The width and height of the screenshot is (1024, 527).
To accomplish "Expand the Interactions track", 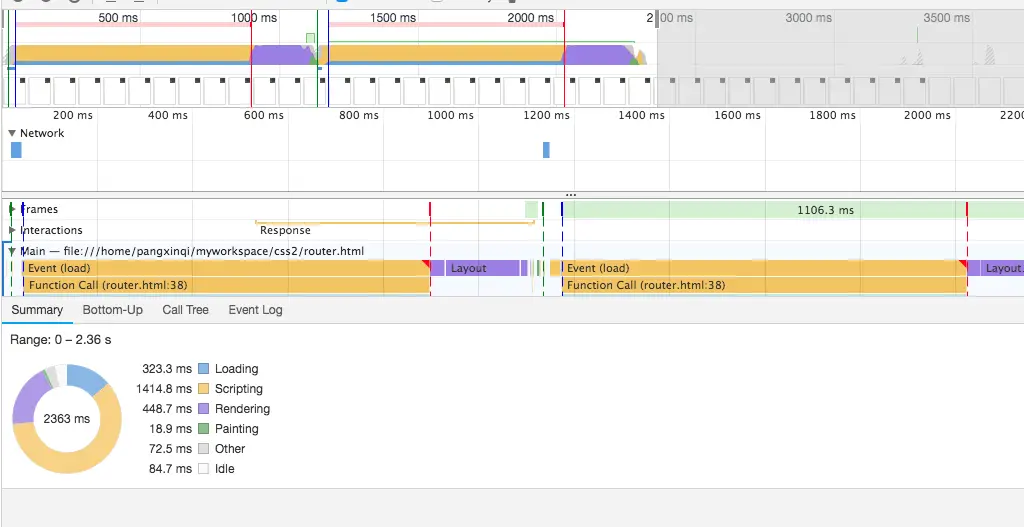I will pyautogui.click(x=12, y=230).
